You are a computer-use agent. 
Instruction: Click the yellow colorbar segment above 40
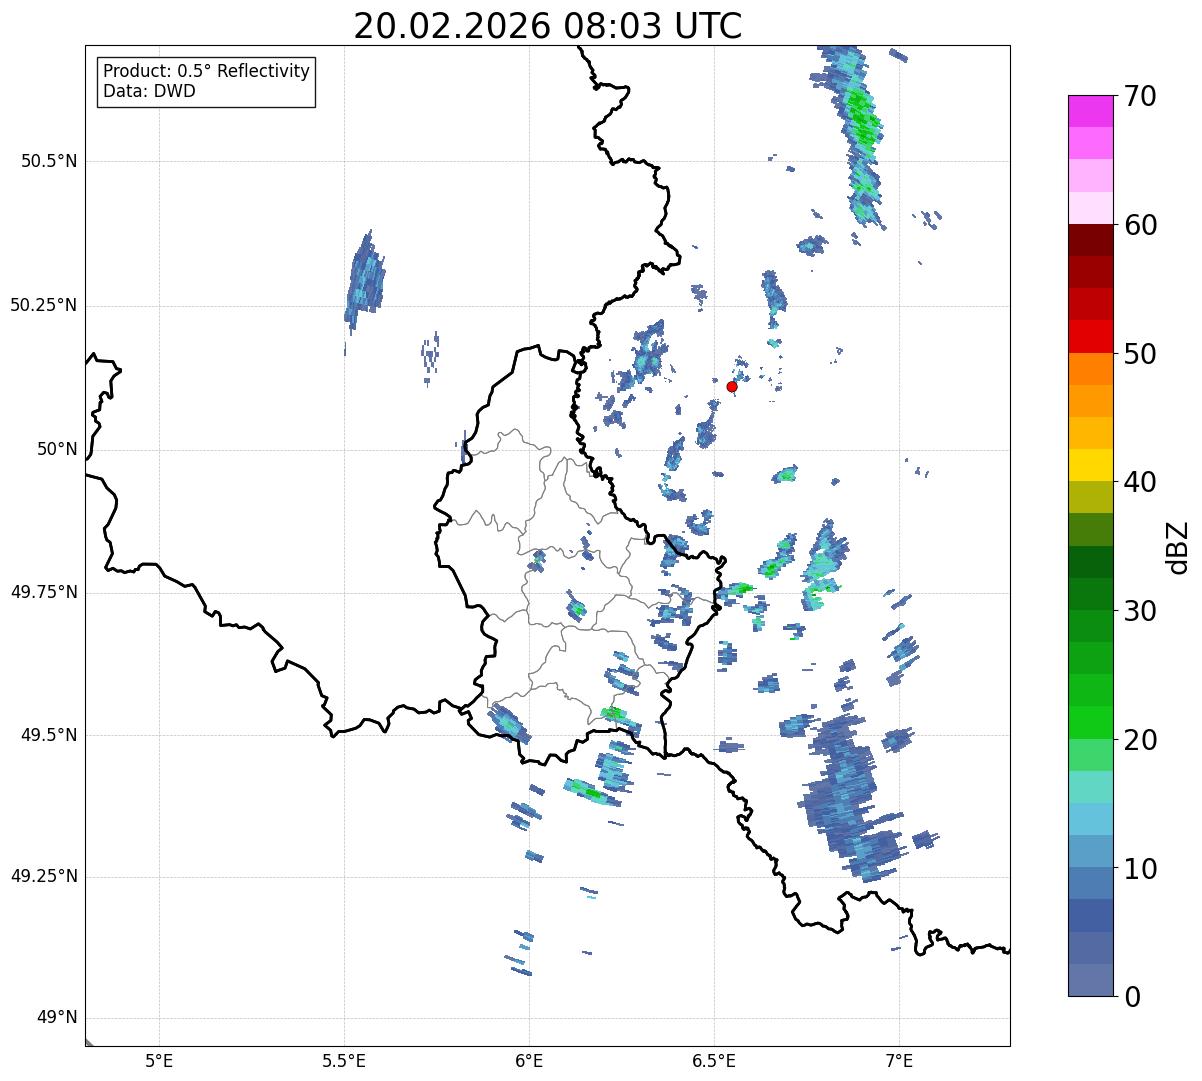1090,465
